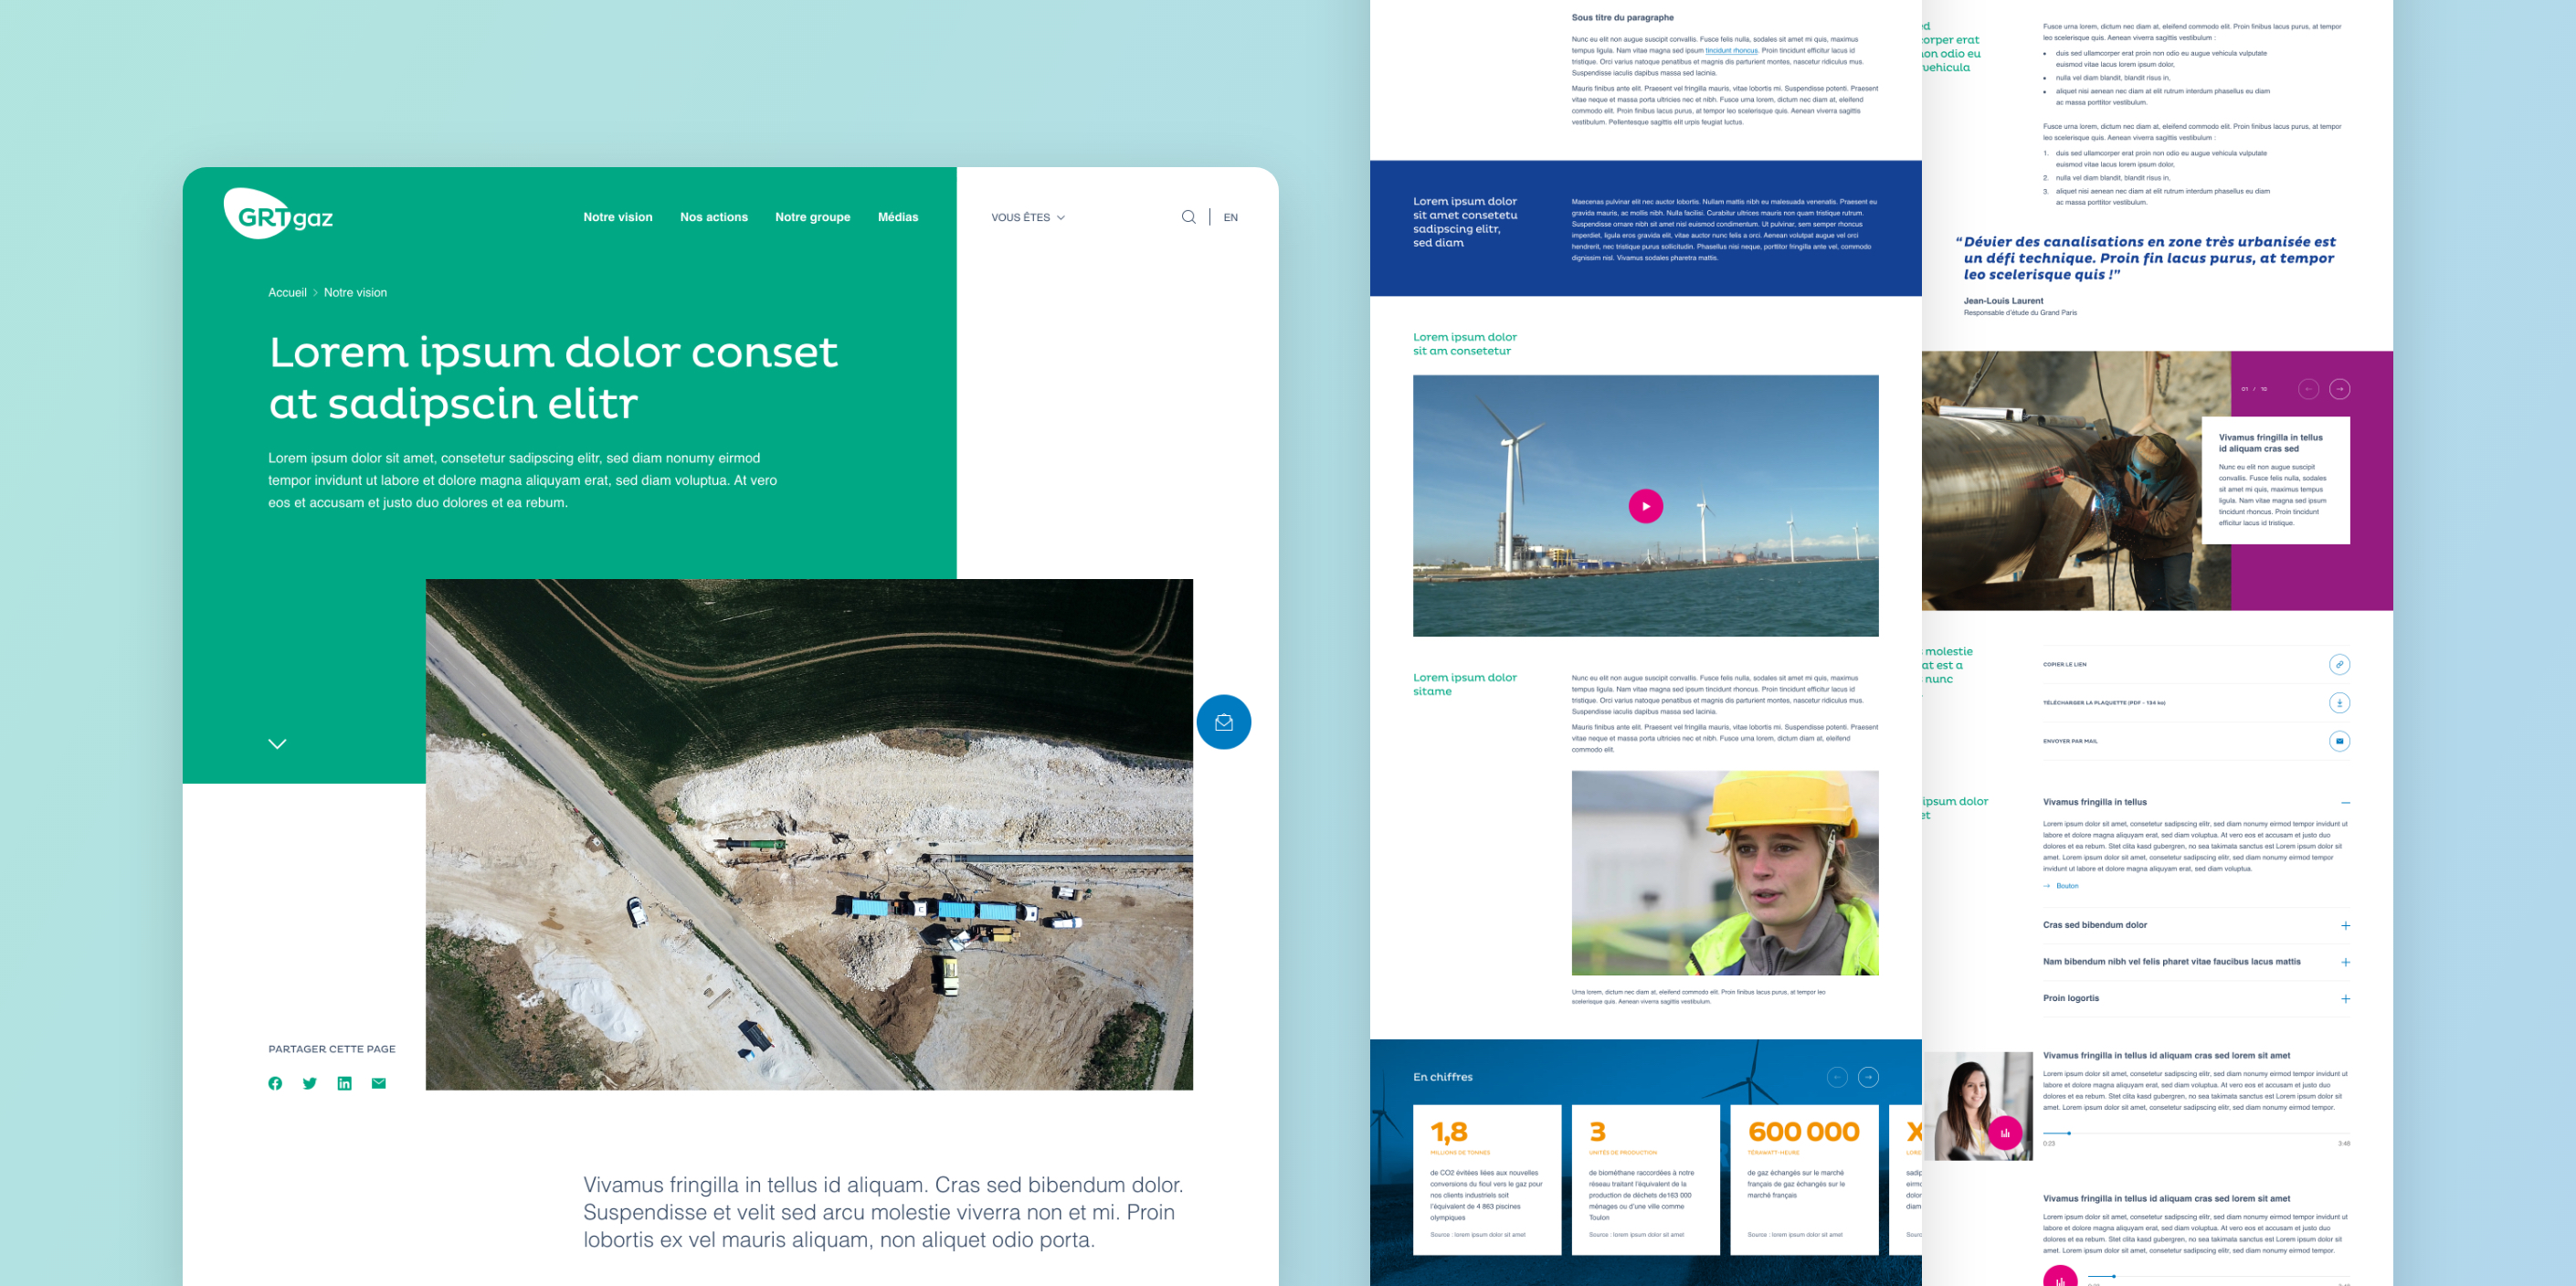This screenshot has height=1286, width=2576.
Task: Click Accueil breadcrumb link
Action: click(287, 293)
